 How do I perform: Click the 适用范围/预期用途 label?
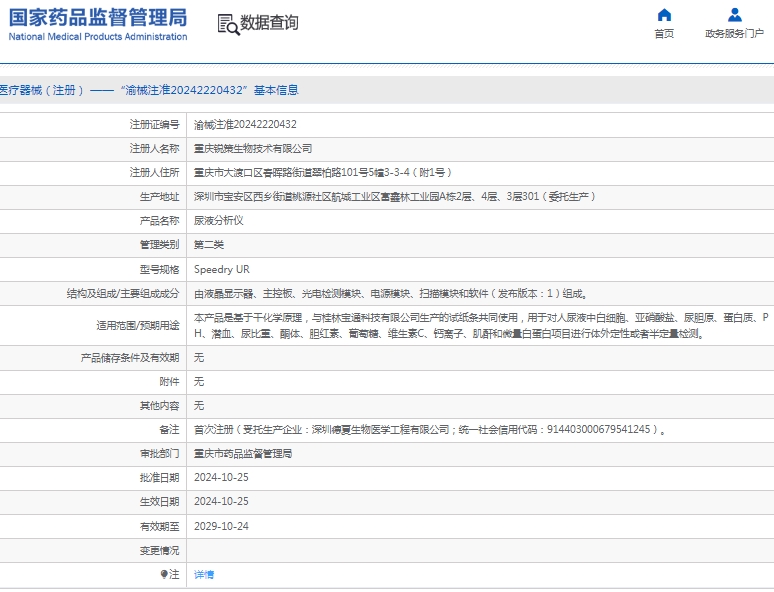click(138, 326)
